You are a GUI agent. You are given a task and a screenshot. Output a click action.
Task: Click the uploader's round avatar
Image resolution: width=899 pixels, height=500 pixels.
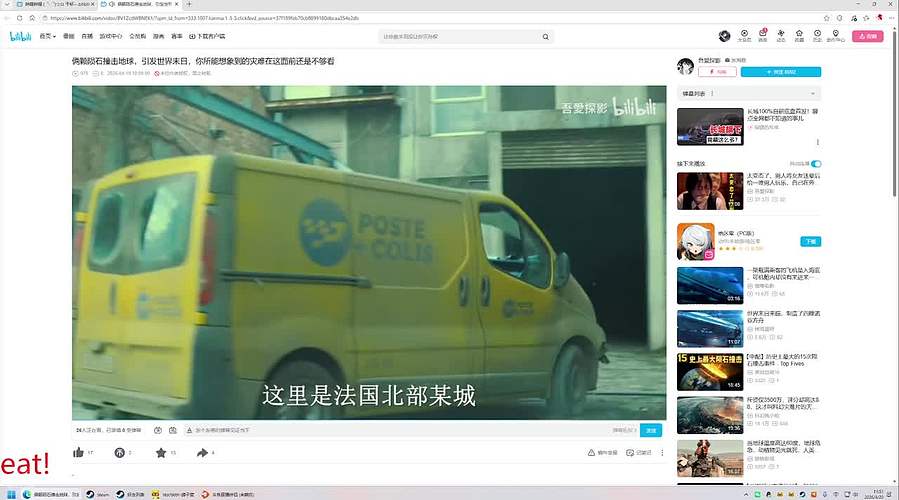click(x=685, y=67)
